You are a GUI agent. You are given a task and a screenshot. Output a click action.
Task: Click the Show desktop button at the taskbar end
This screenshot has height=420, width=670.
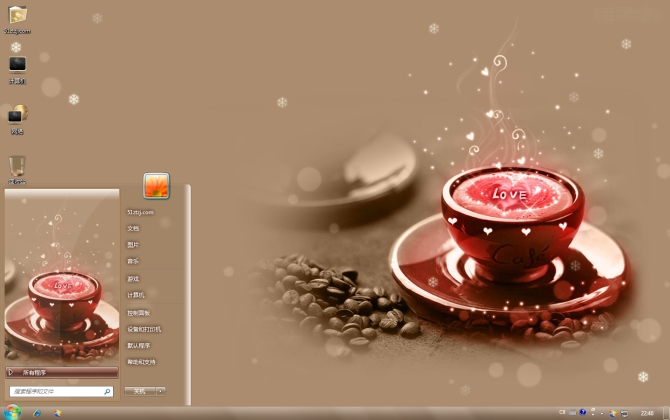(666, 413)
